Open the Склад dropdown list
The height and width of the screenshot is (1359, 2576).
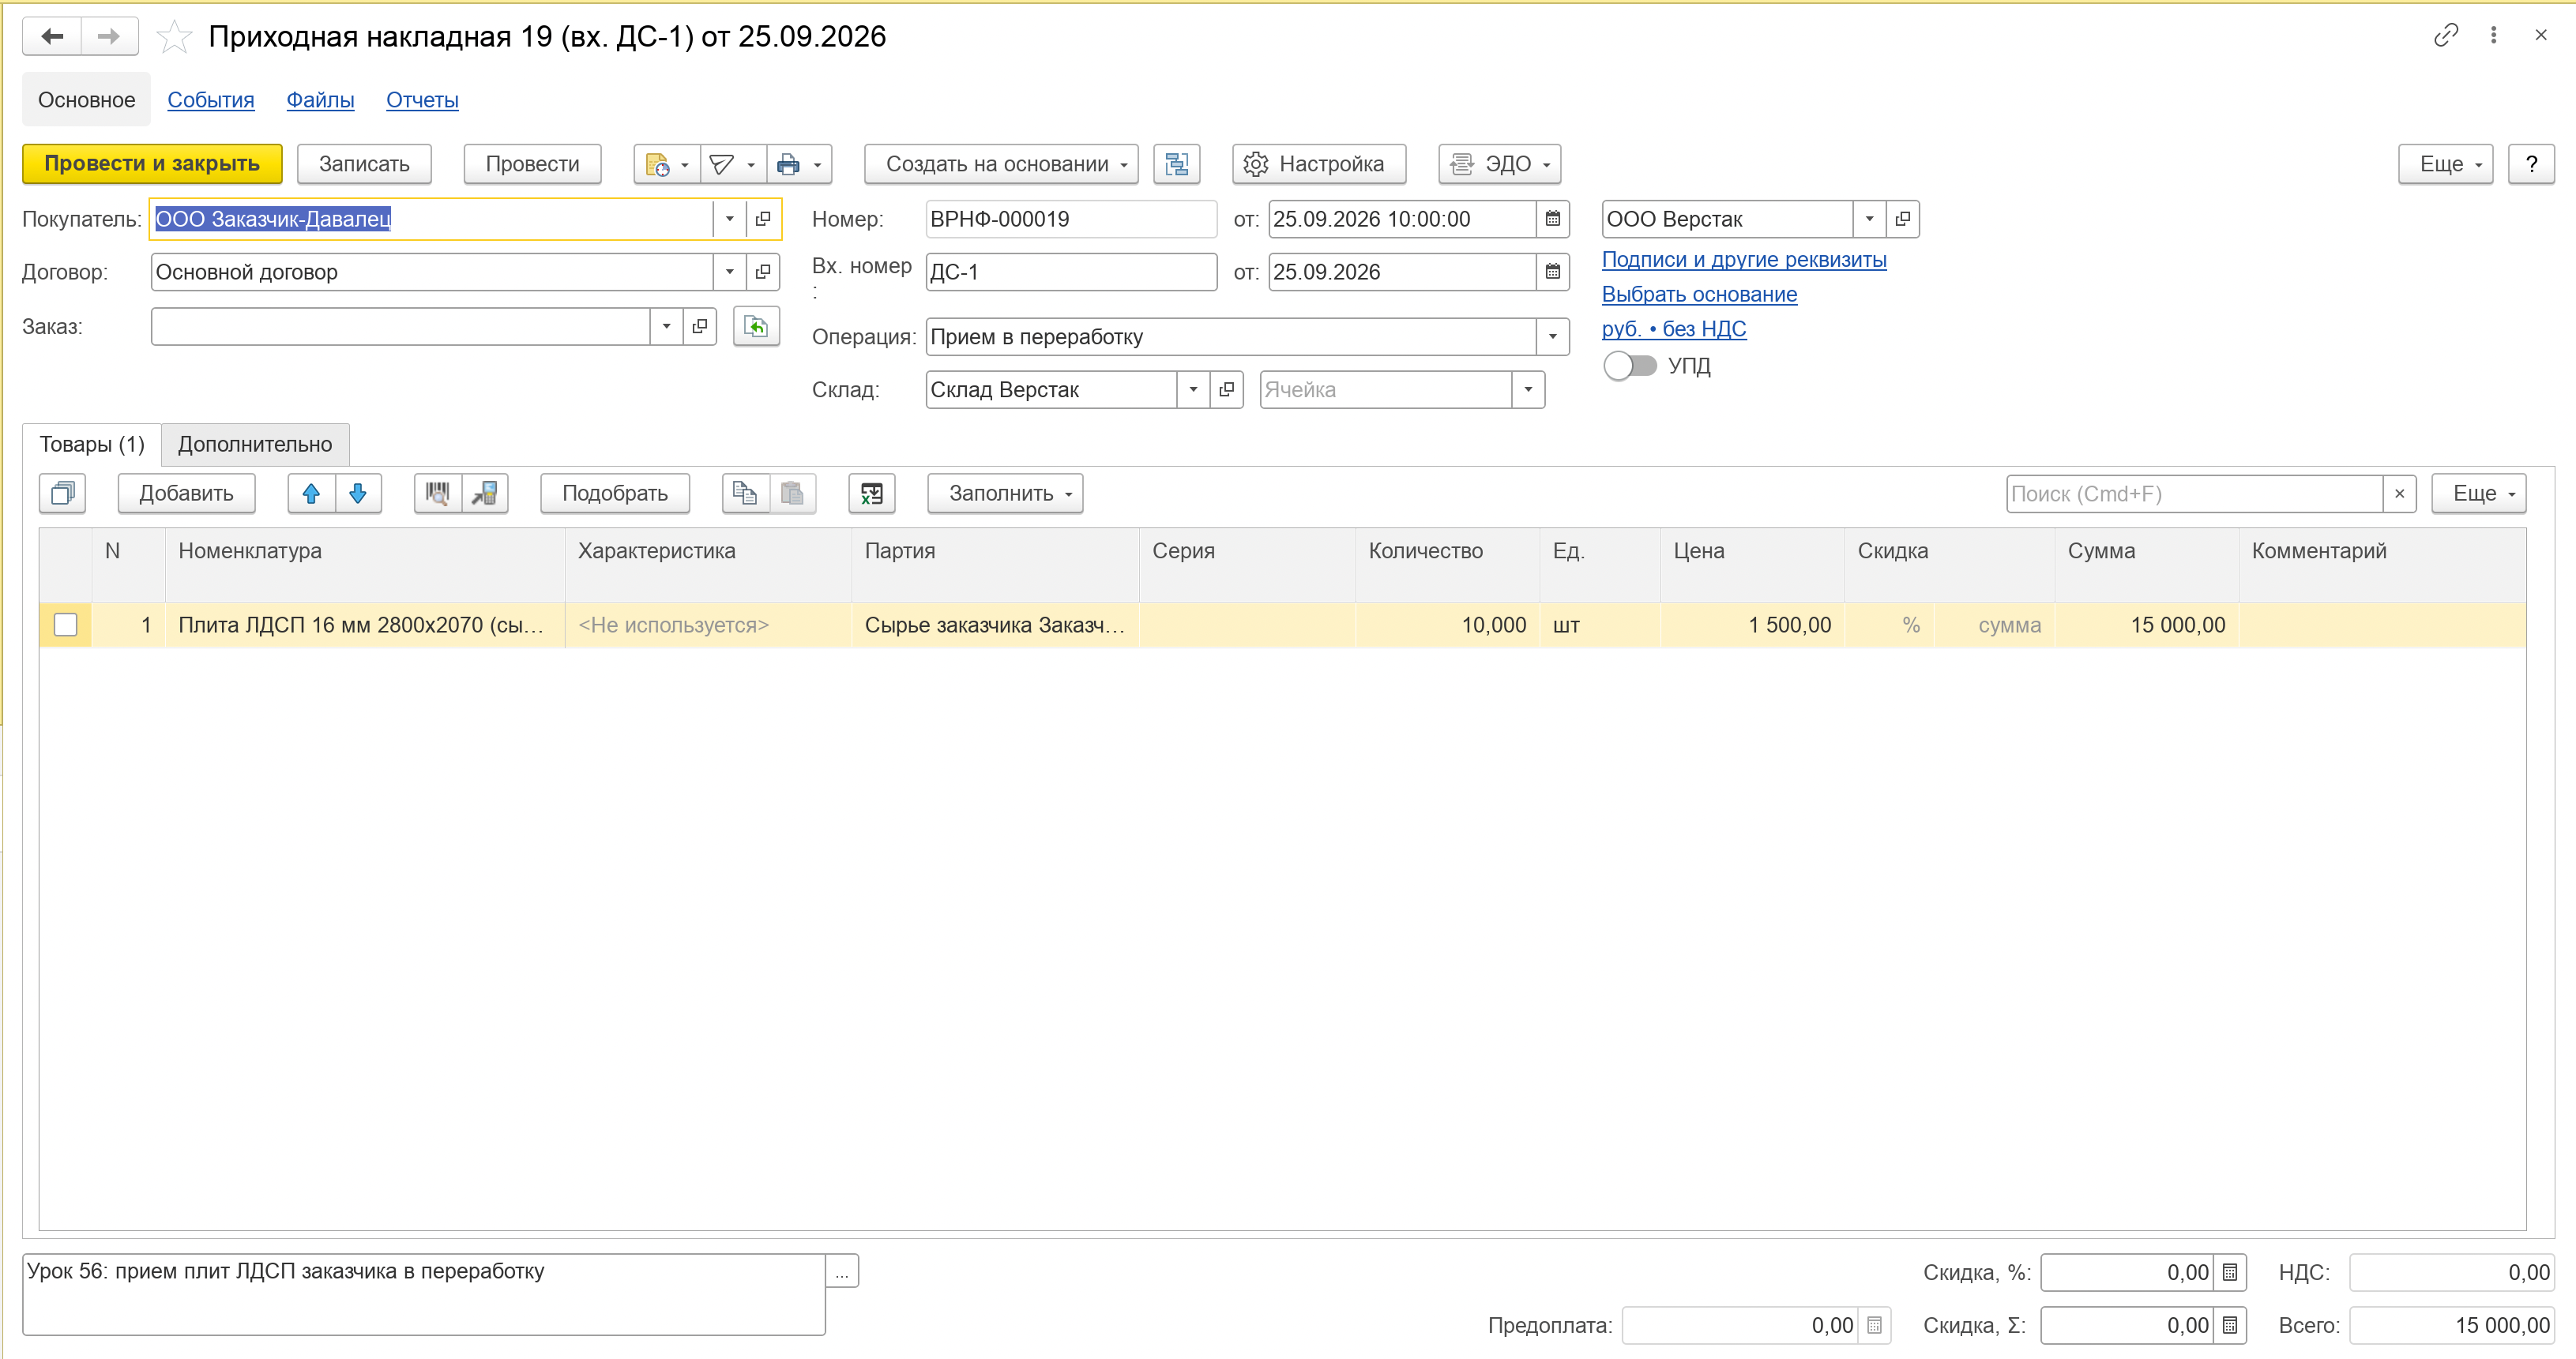[1192, 390]
